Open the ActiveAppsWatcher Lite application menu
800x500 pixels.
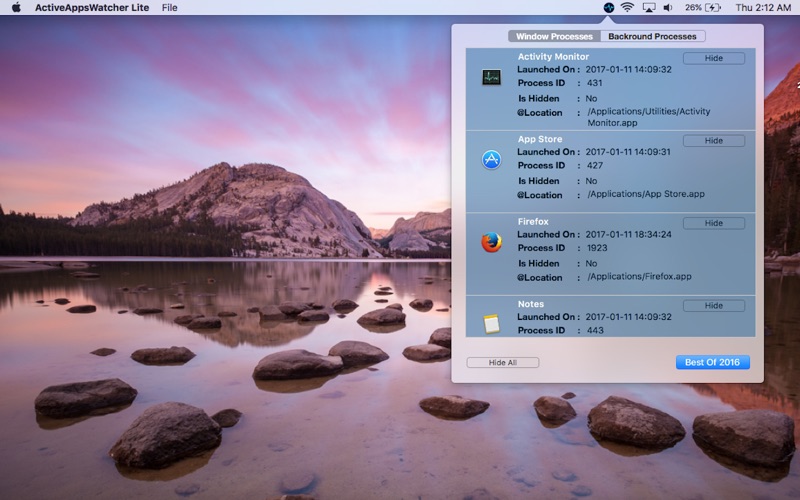[92, 8]
